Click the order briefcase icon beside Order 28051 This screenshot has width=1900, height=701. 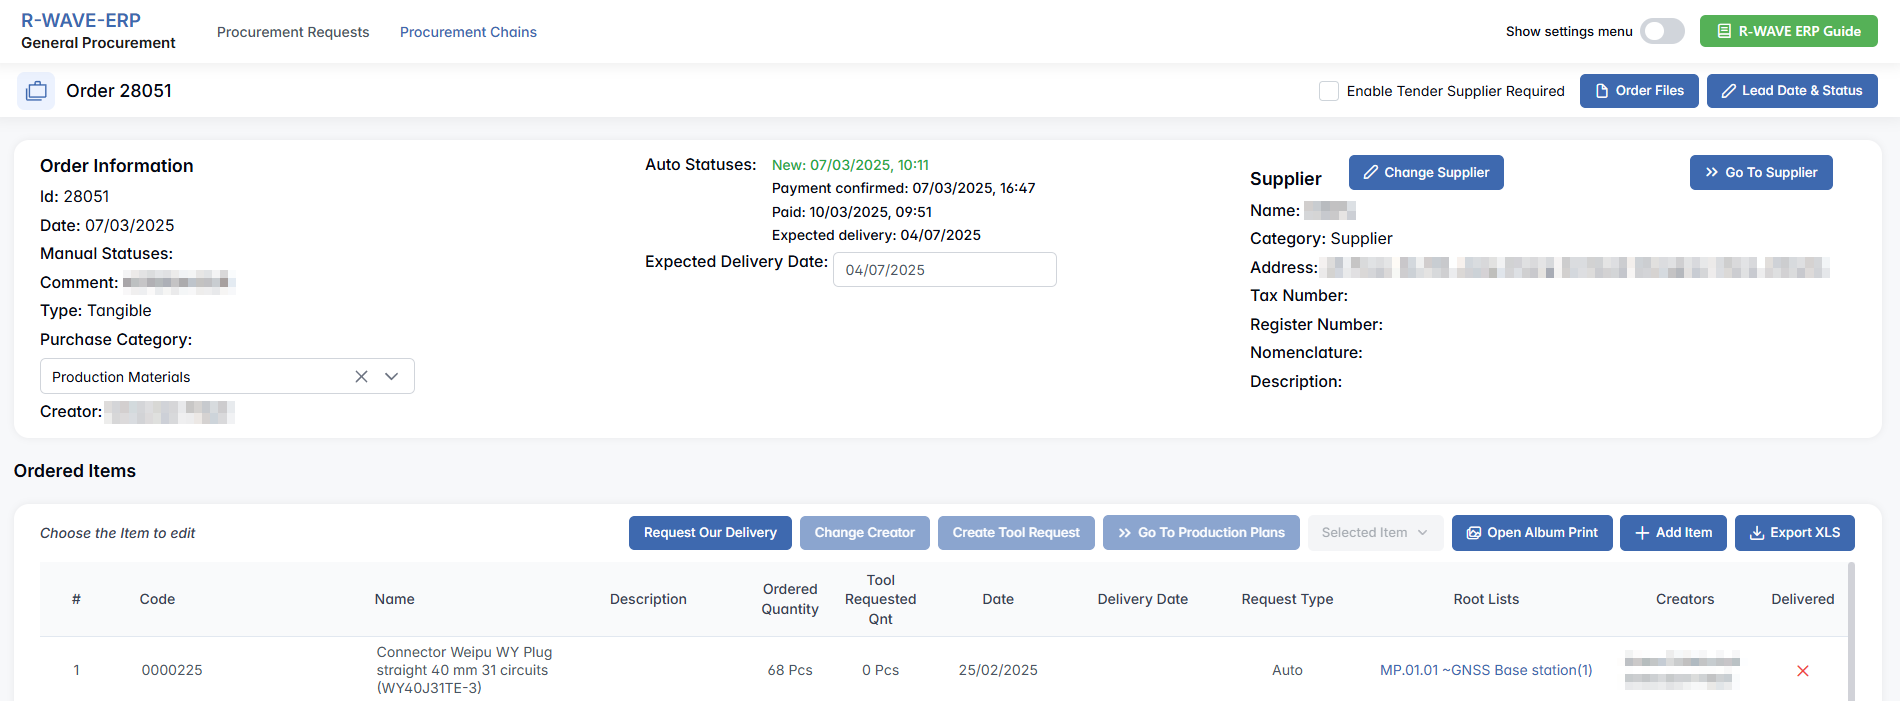tap(36, 91)
